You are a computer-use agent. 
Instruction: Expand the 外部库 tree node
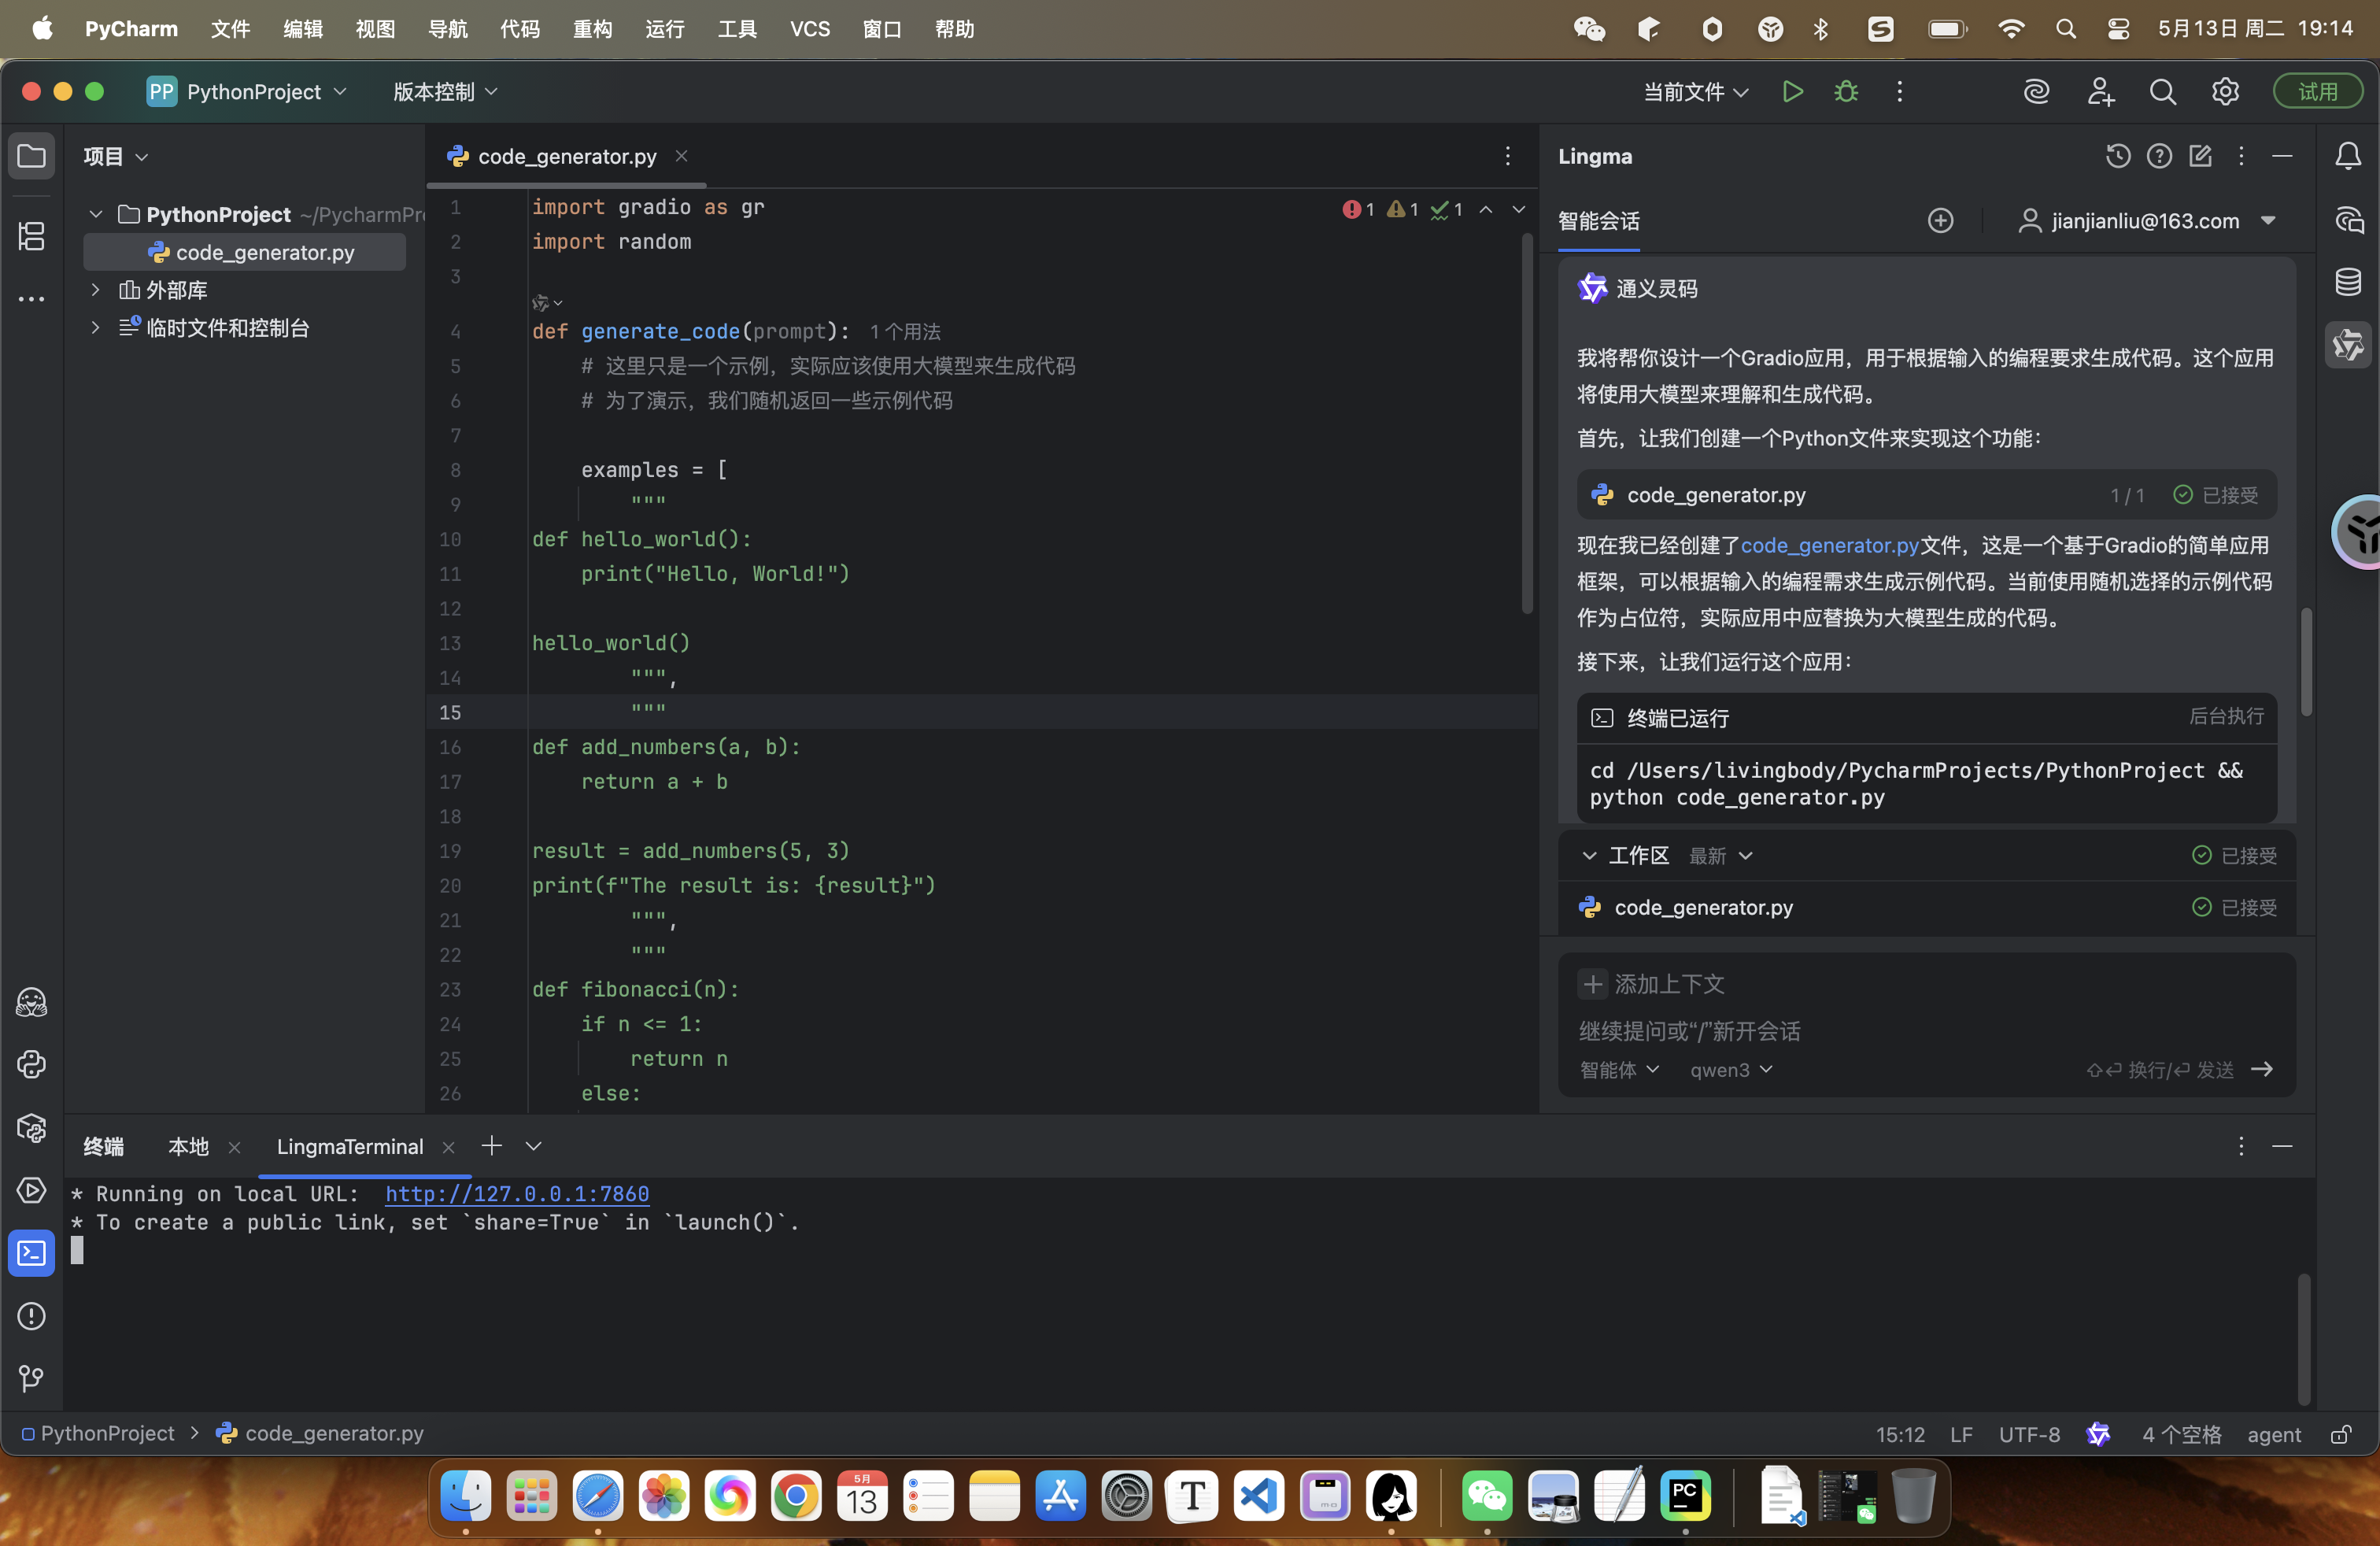click(96, 290)
